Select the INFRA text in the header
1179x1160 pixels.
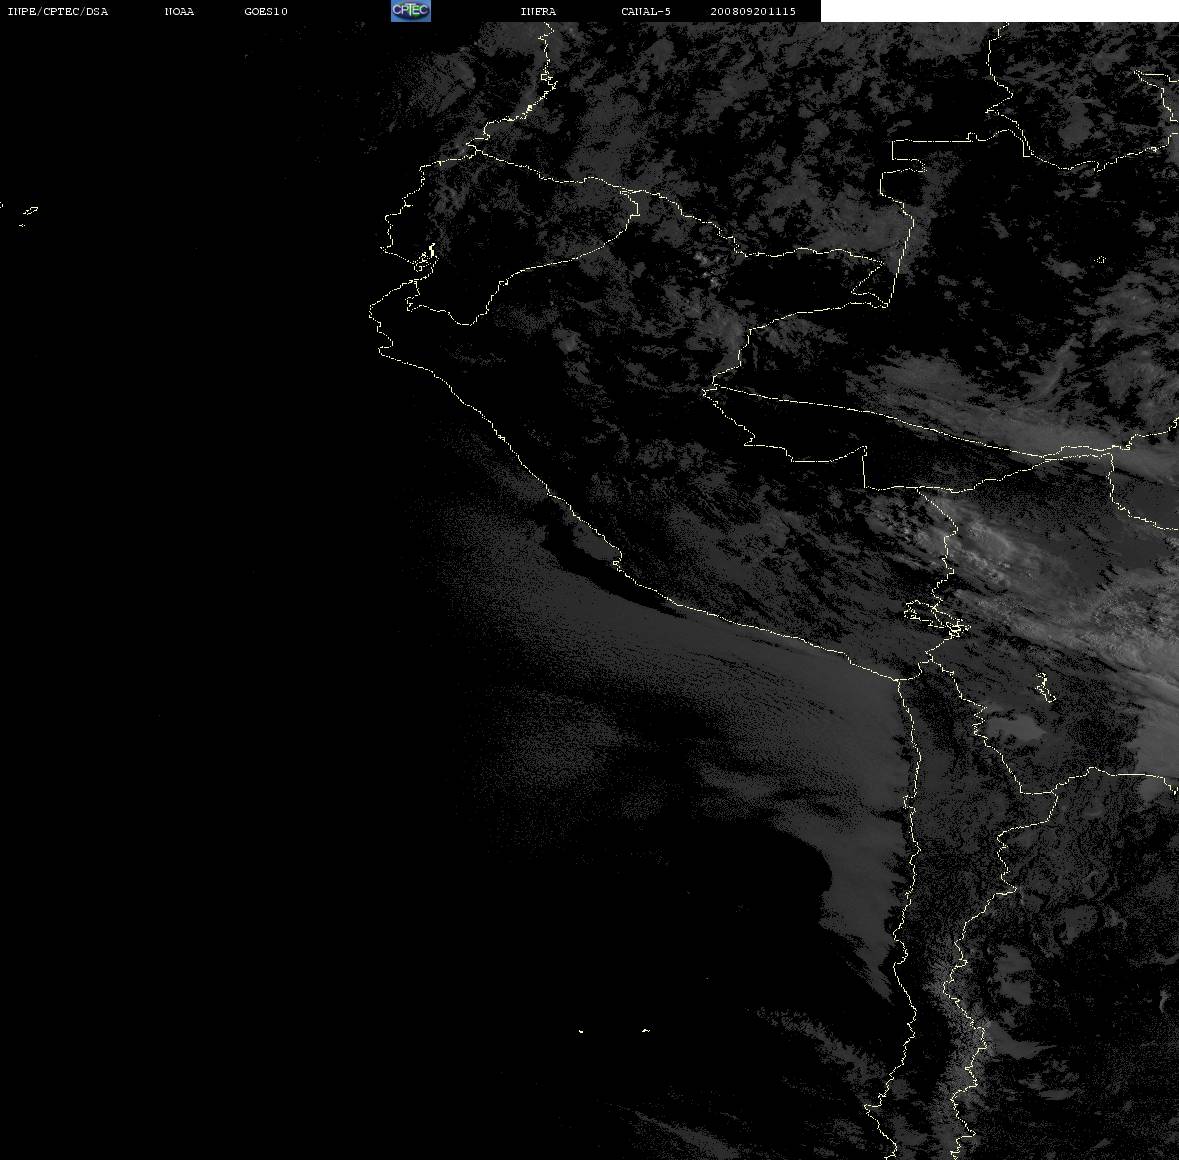tap(538, 11)
